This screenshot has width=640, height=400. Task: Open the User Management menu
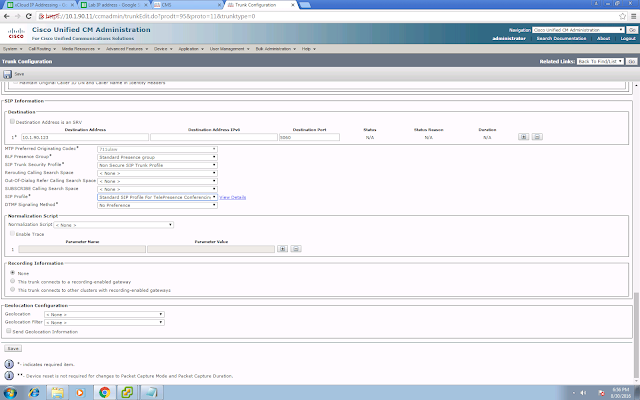(x=229, y=49)
